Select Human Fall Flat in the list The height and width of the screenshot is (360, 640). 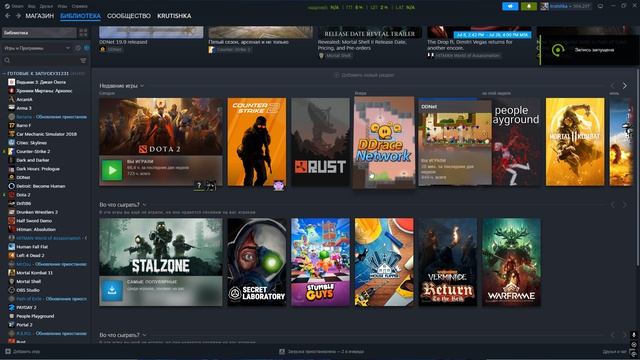click(x=32, y=247)
